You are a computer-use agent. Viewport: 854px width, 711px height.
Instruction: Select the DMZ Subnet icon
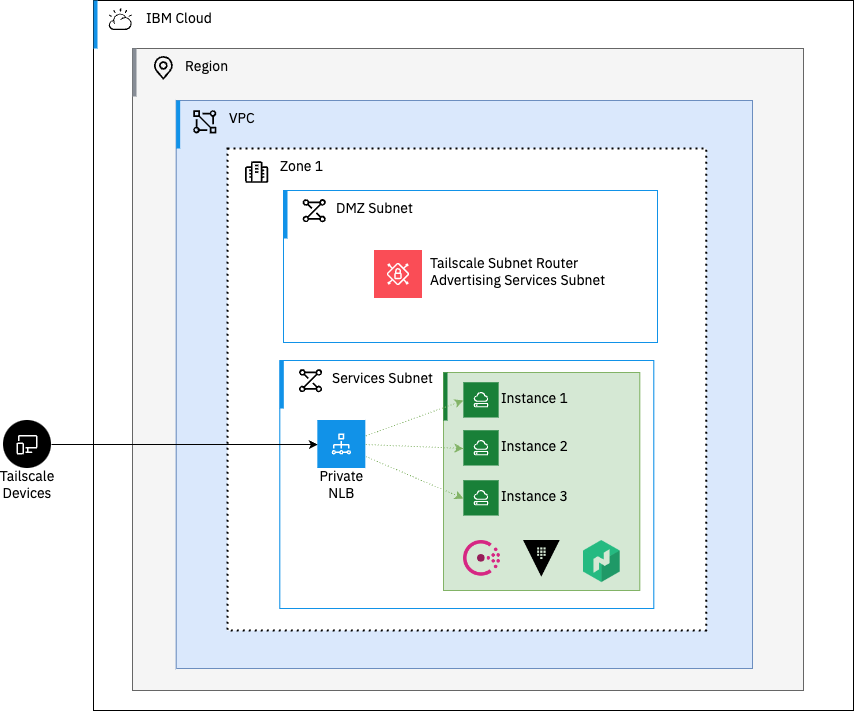point(314,211)
